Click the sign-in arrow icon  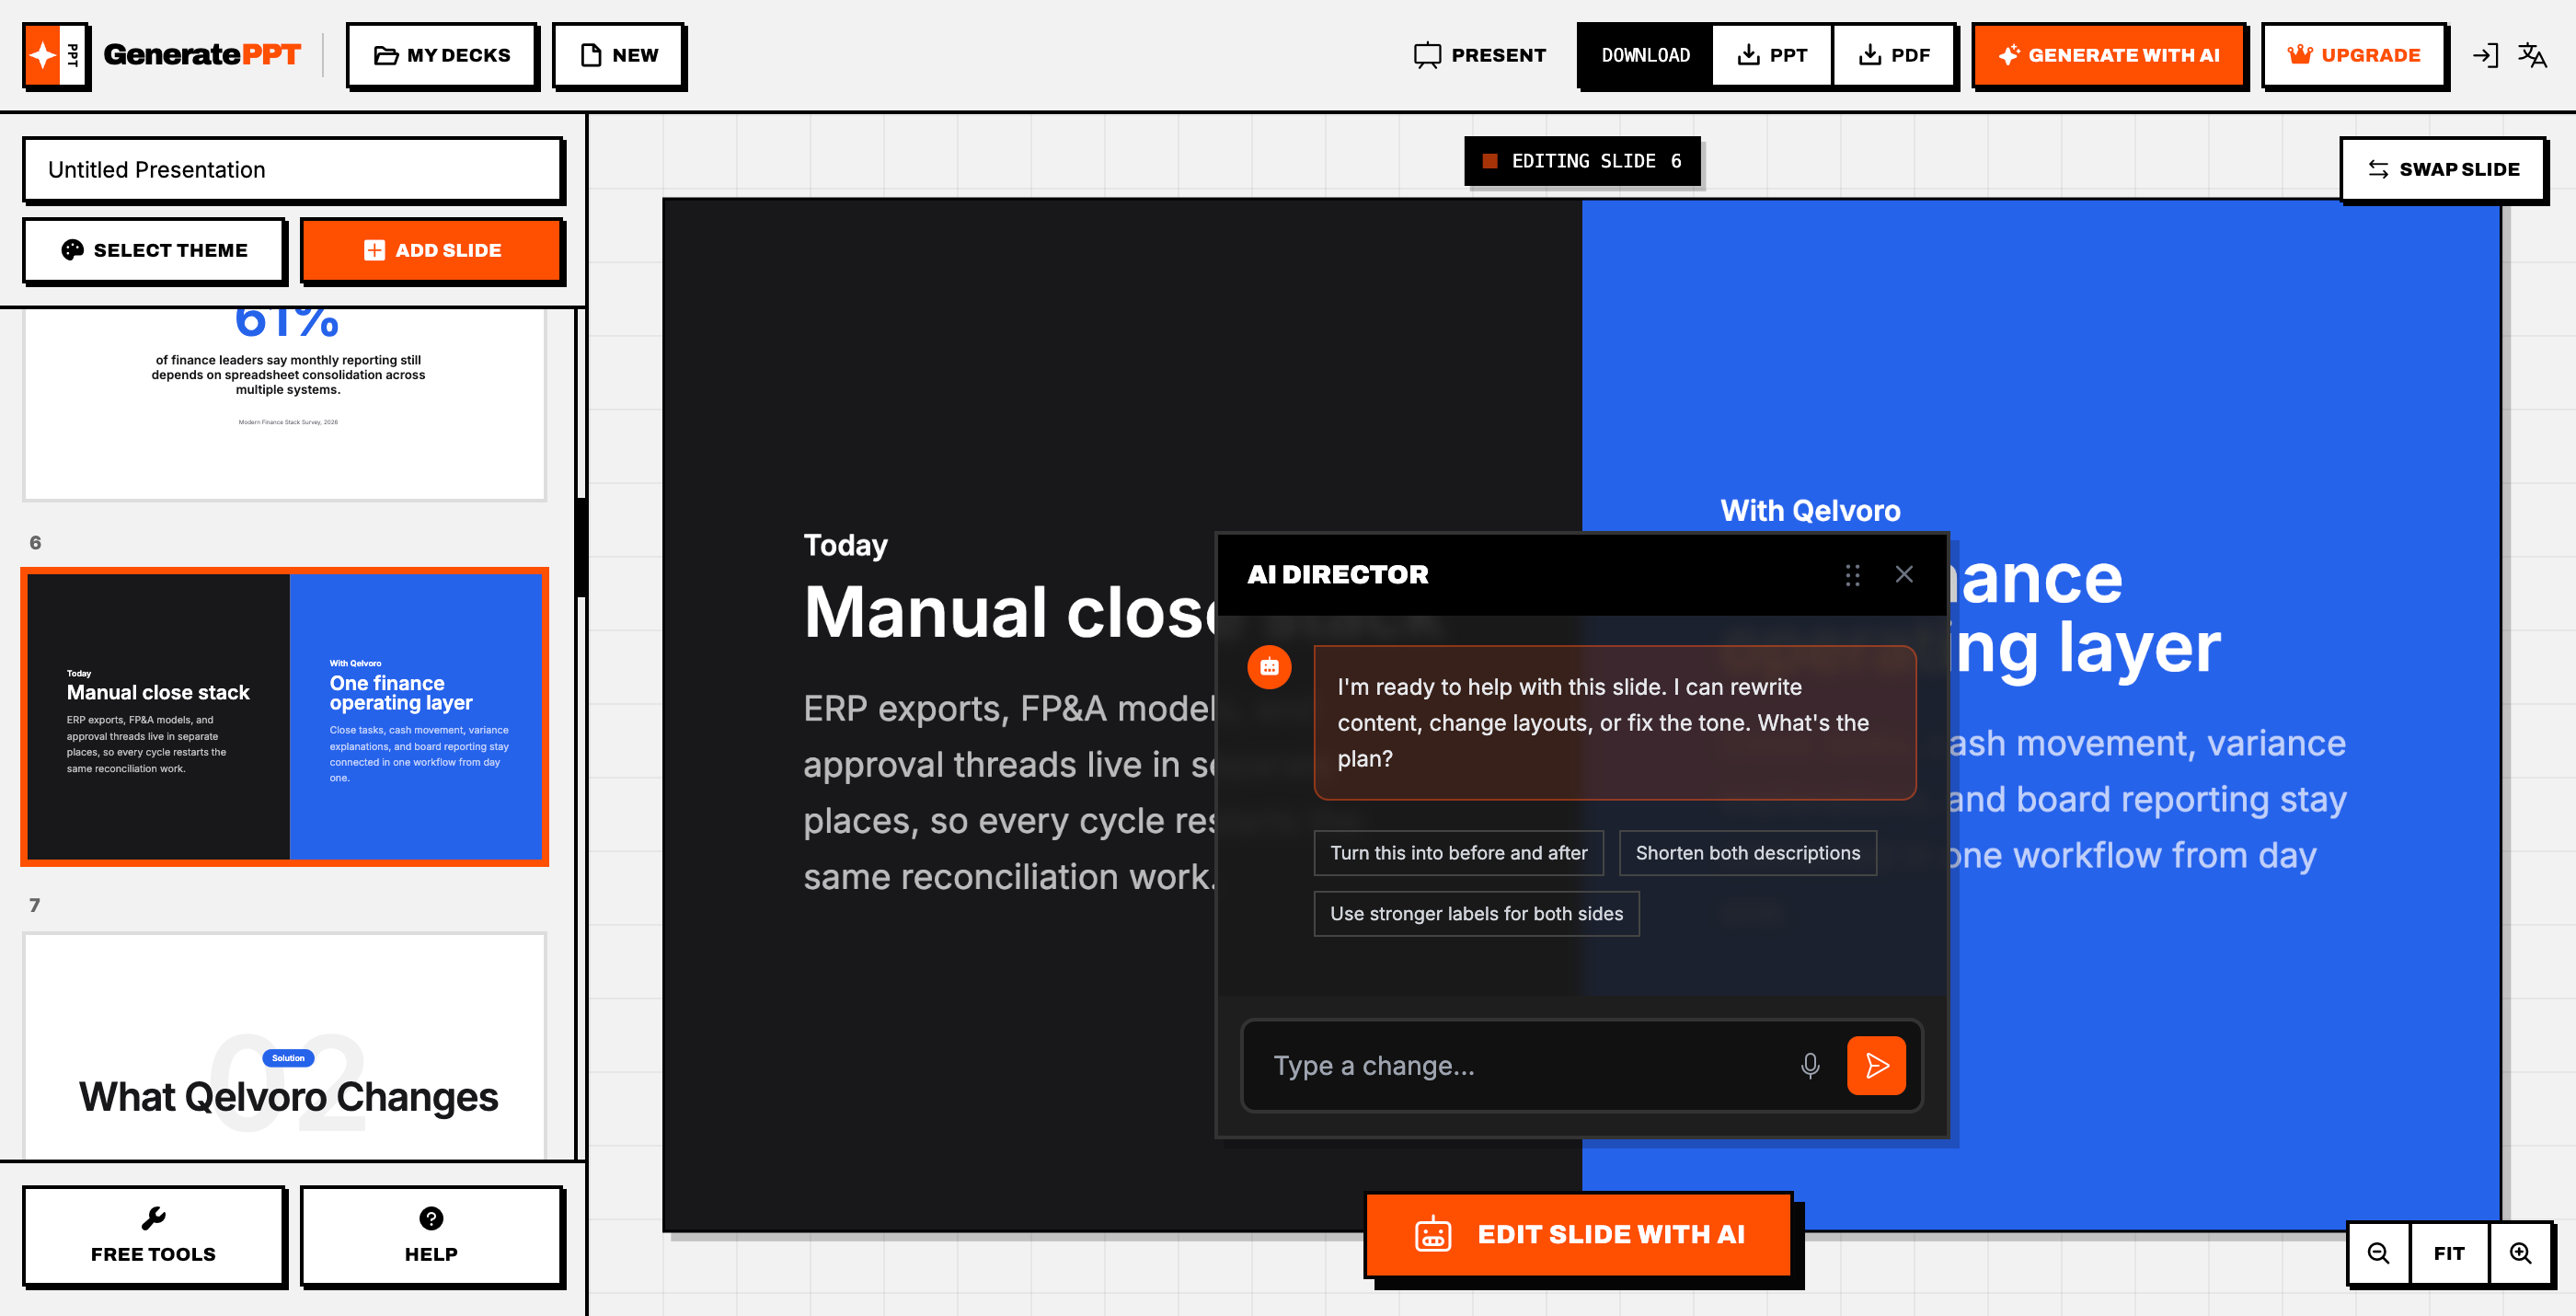click(2485, 55)
